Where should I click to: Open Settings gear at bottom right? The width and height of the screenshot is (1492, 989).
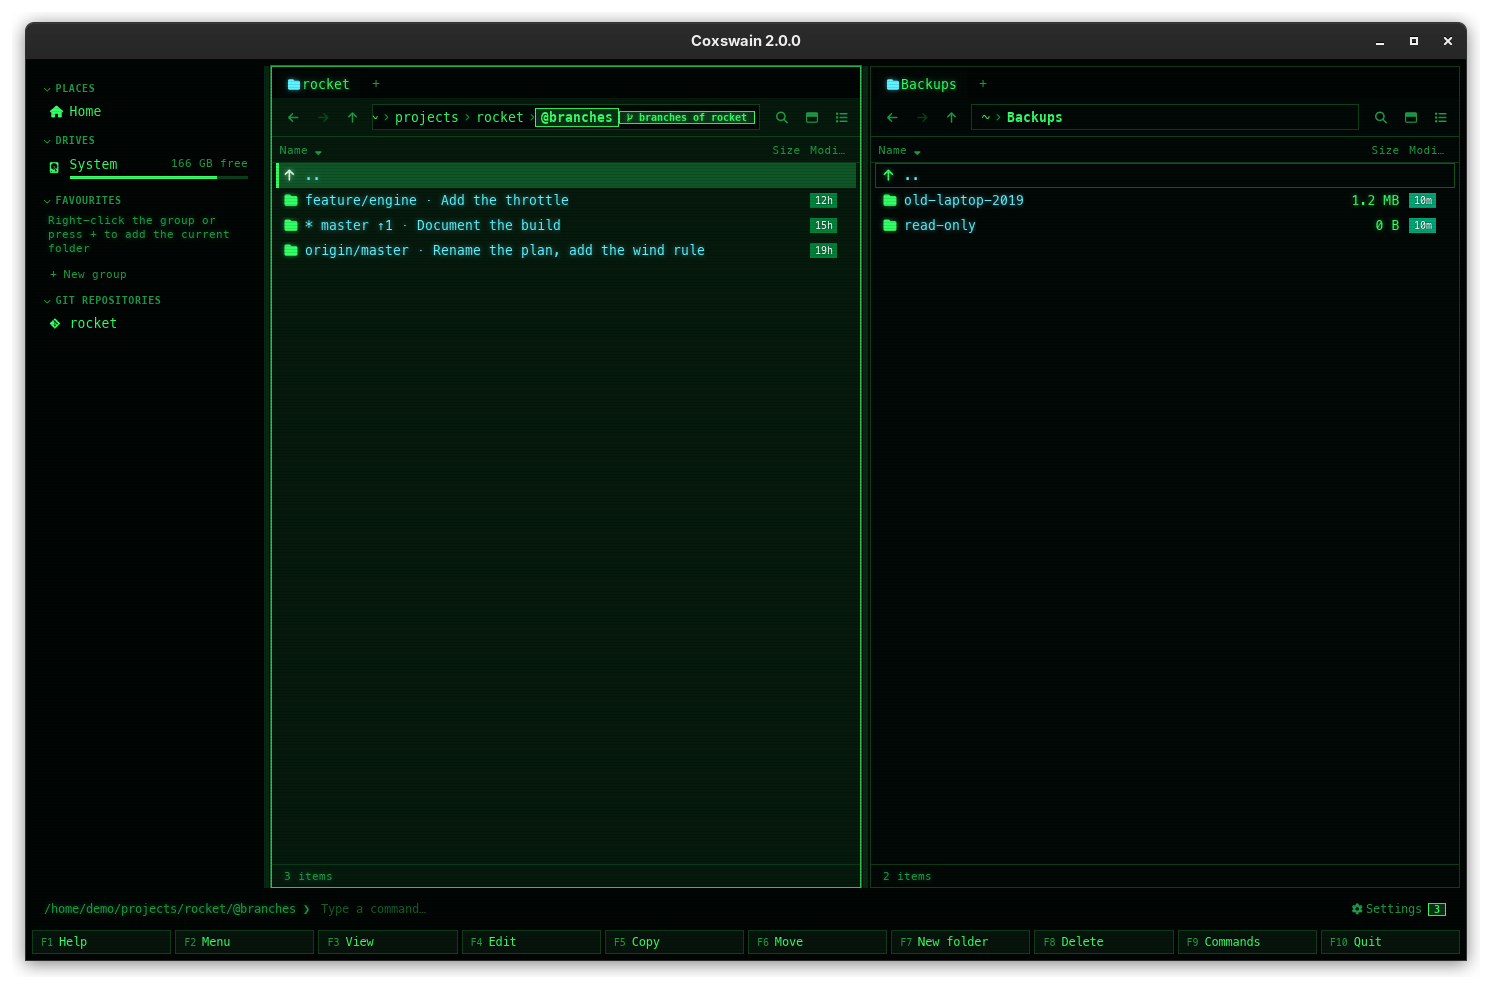point(1385,909)
